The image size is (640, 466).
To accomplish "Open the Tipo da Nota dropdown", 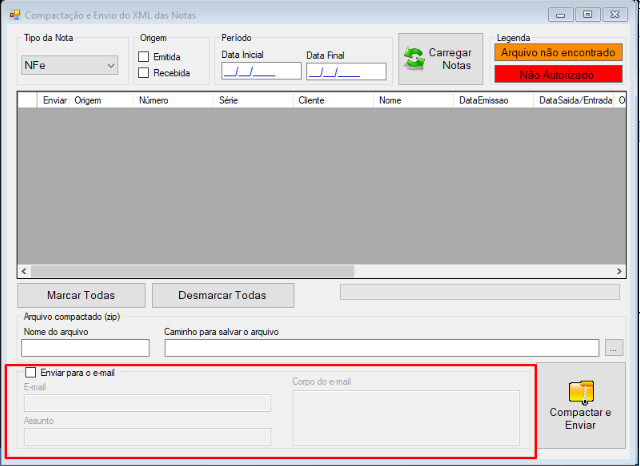I will pos(69,65).
